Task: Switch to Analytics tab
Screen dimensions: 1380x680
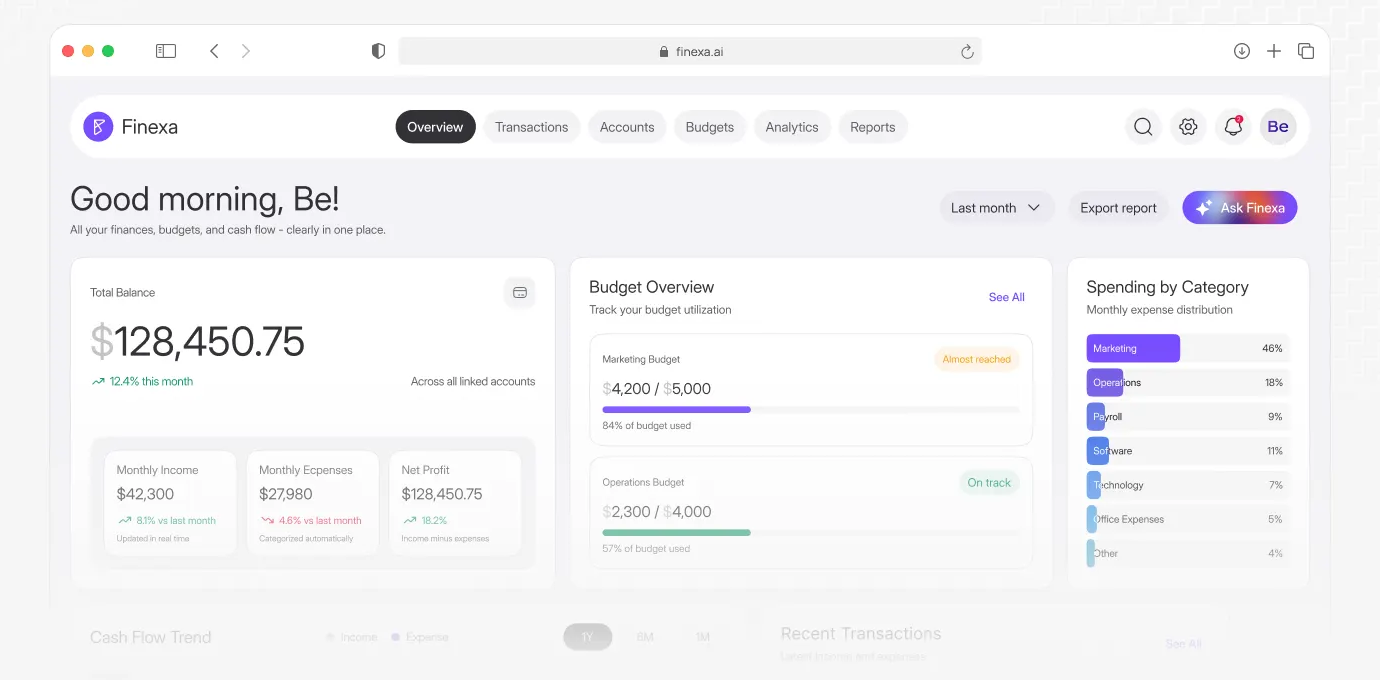Action: pyautogui.click(x=792, y=127)
